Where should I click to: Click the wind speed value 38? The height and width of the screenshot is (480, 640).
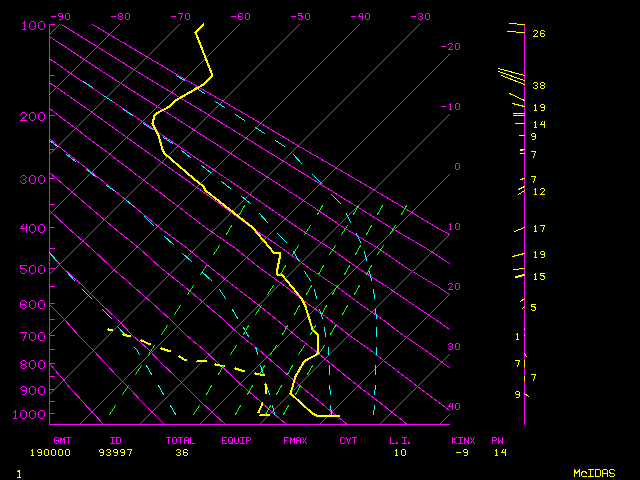[538, 86]
